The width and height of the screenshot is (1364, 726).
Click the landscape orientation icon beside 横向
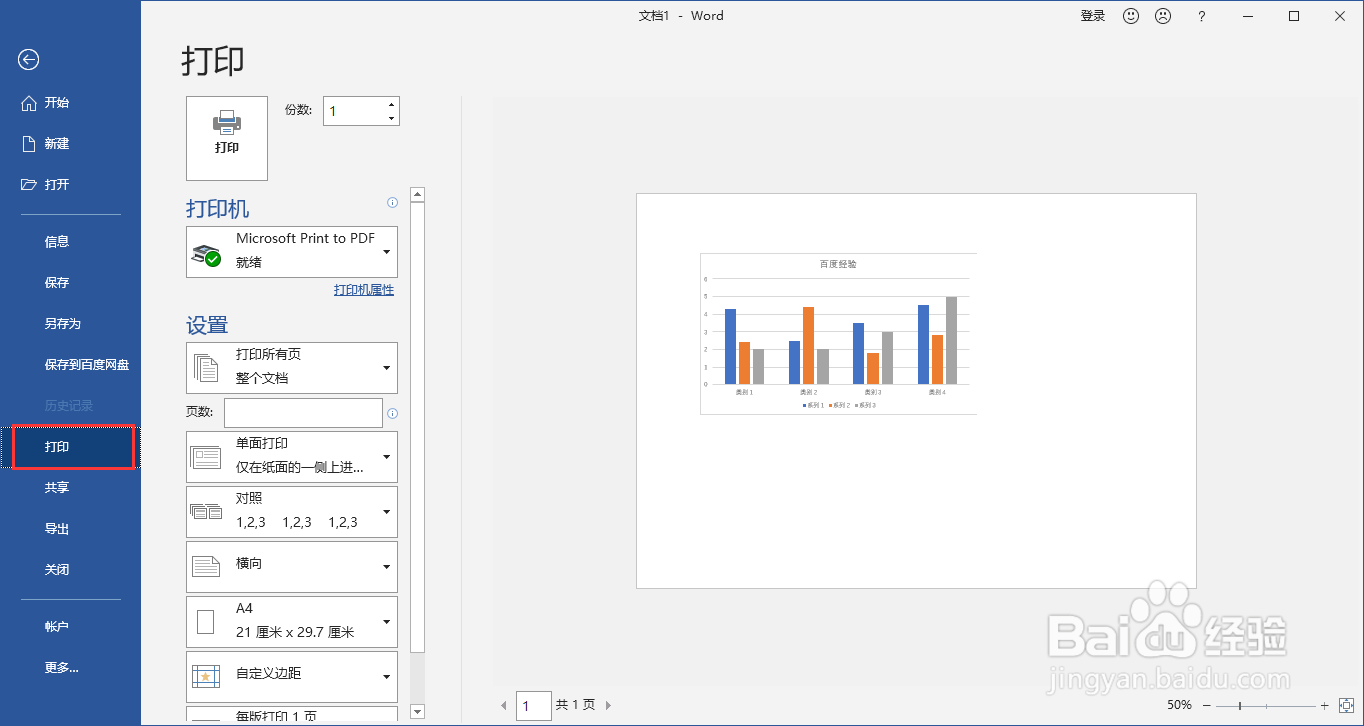click(206, 567)
